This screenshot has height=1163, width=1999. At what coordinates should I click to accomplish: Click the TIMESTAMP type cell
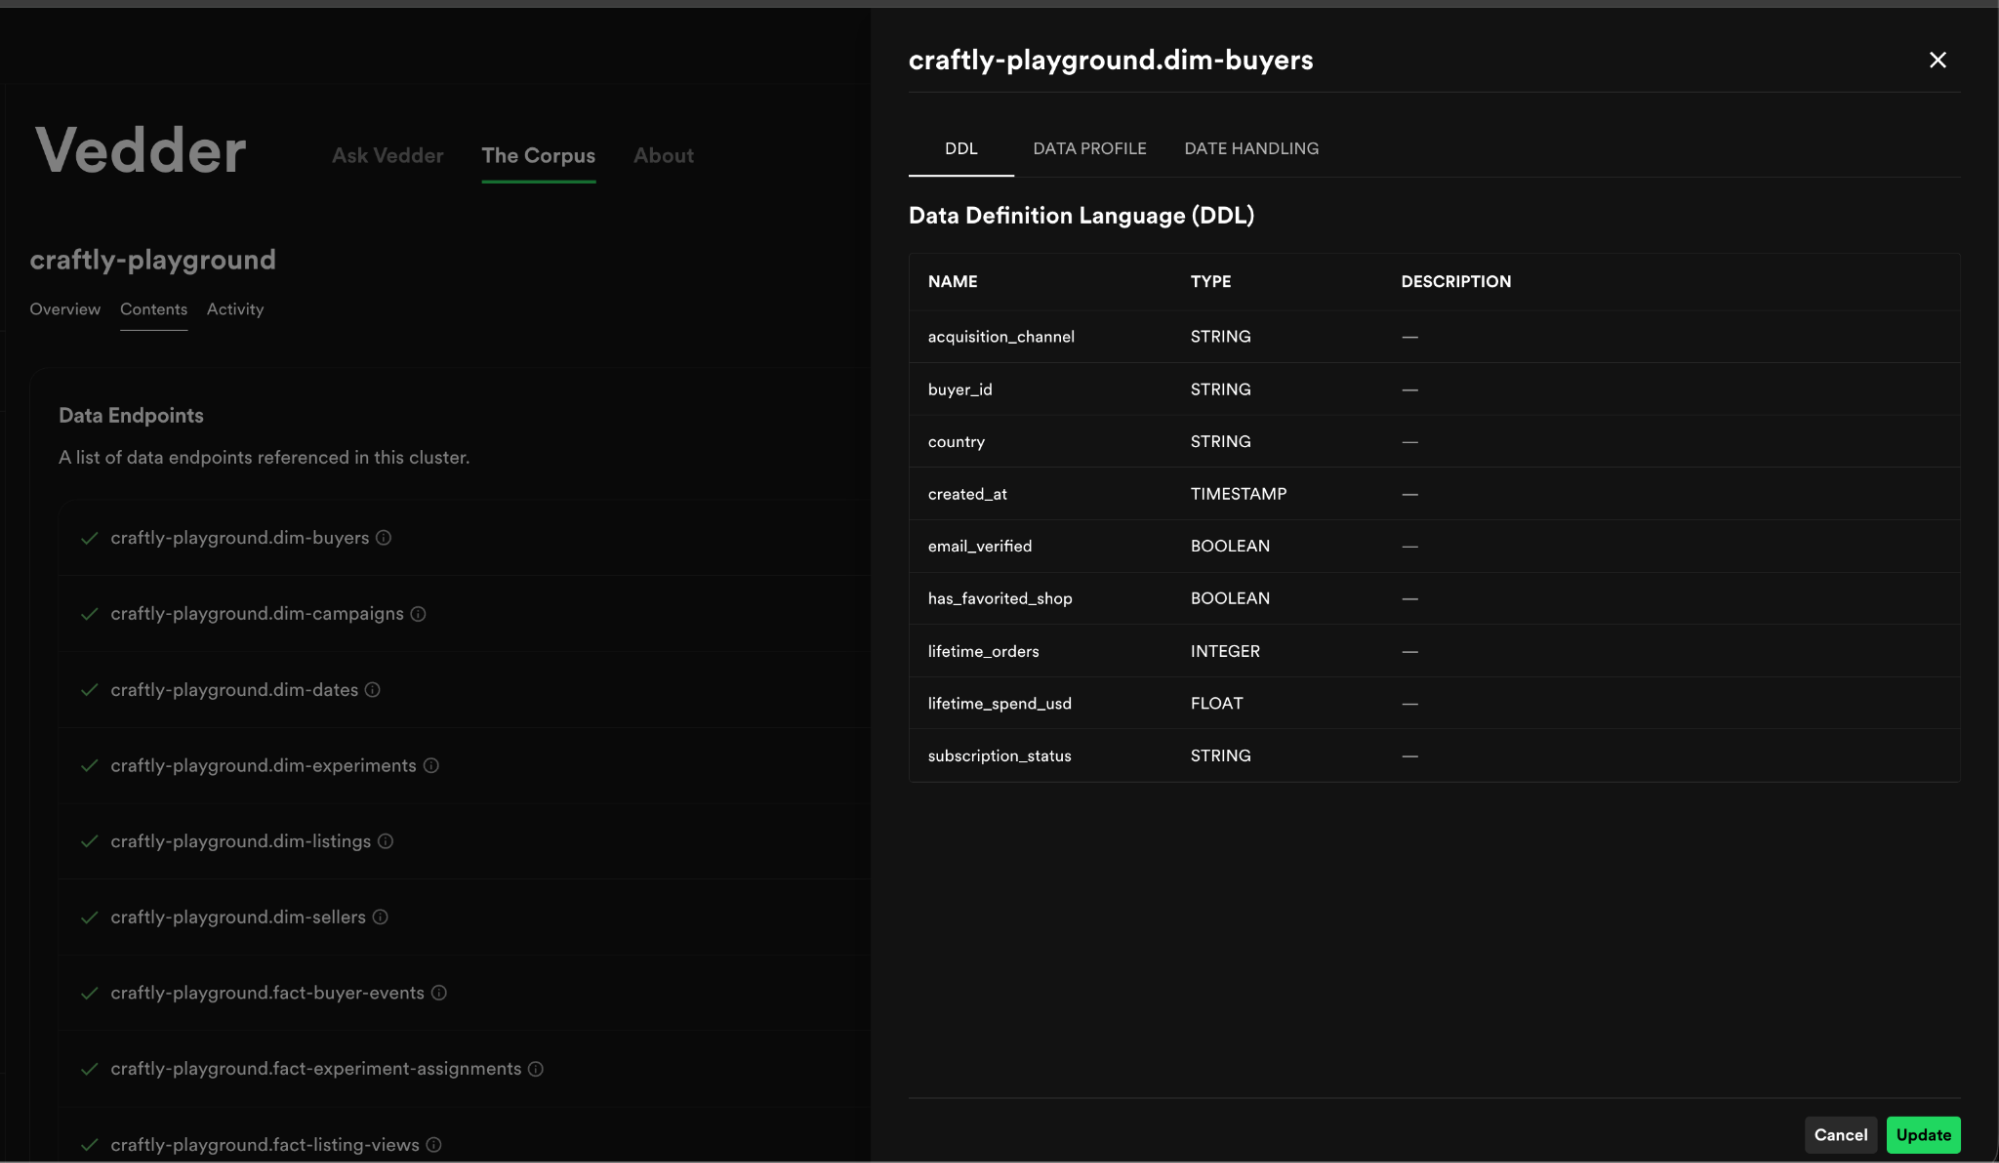point(1238,494)
